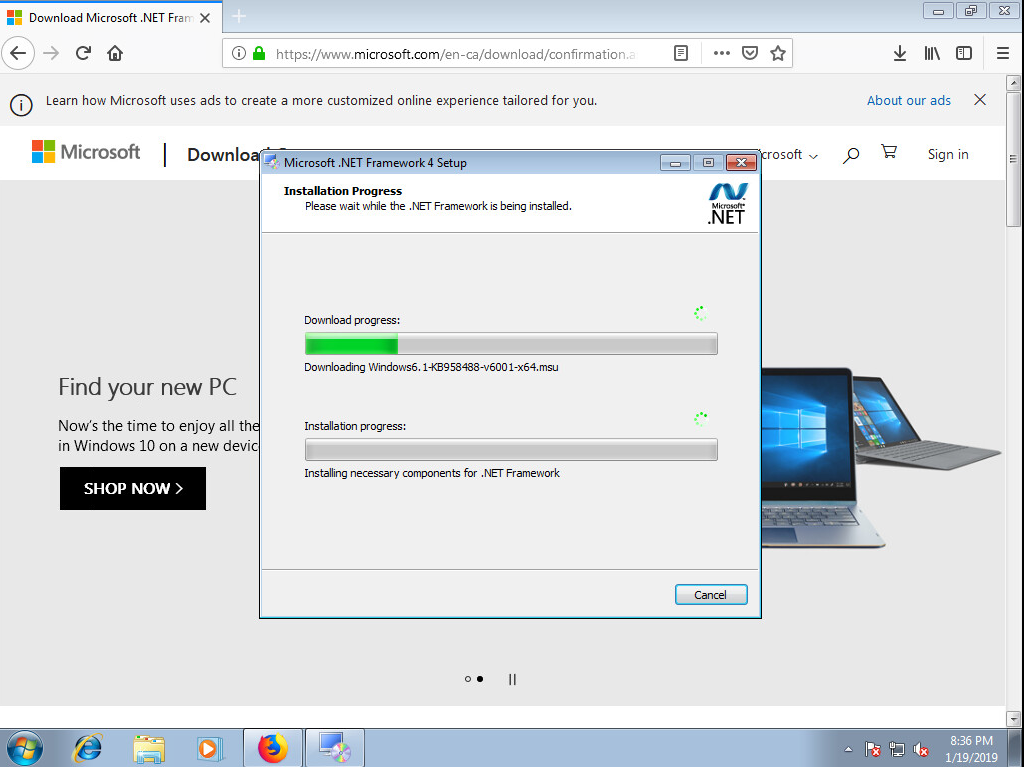This screenshot has width=1024, height=767.
Task: Save page to Pocket icon
Action: click(x=750, y=54)
